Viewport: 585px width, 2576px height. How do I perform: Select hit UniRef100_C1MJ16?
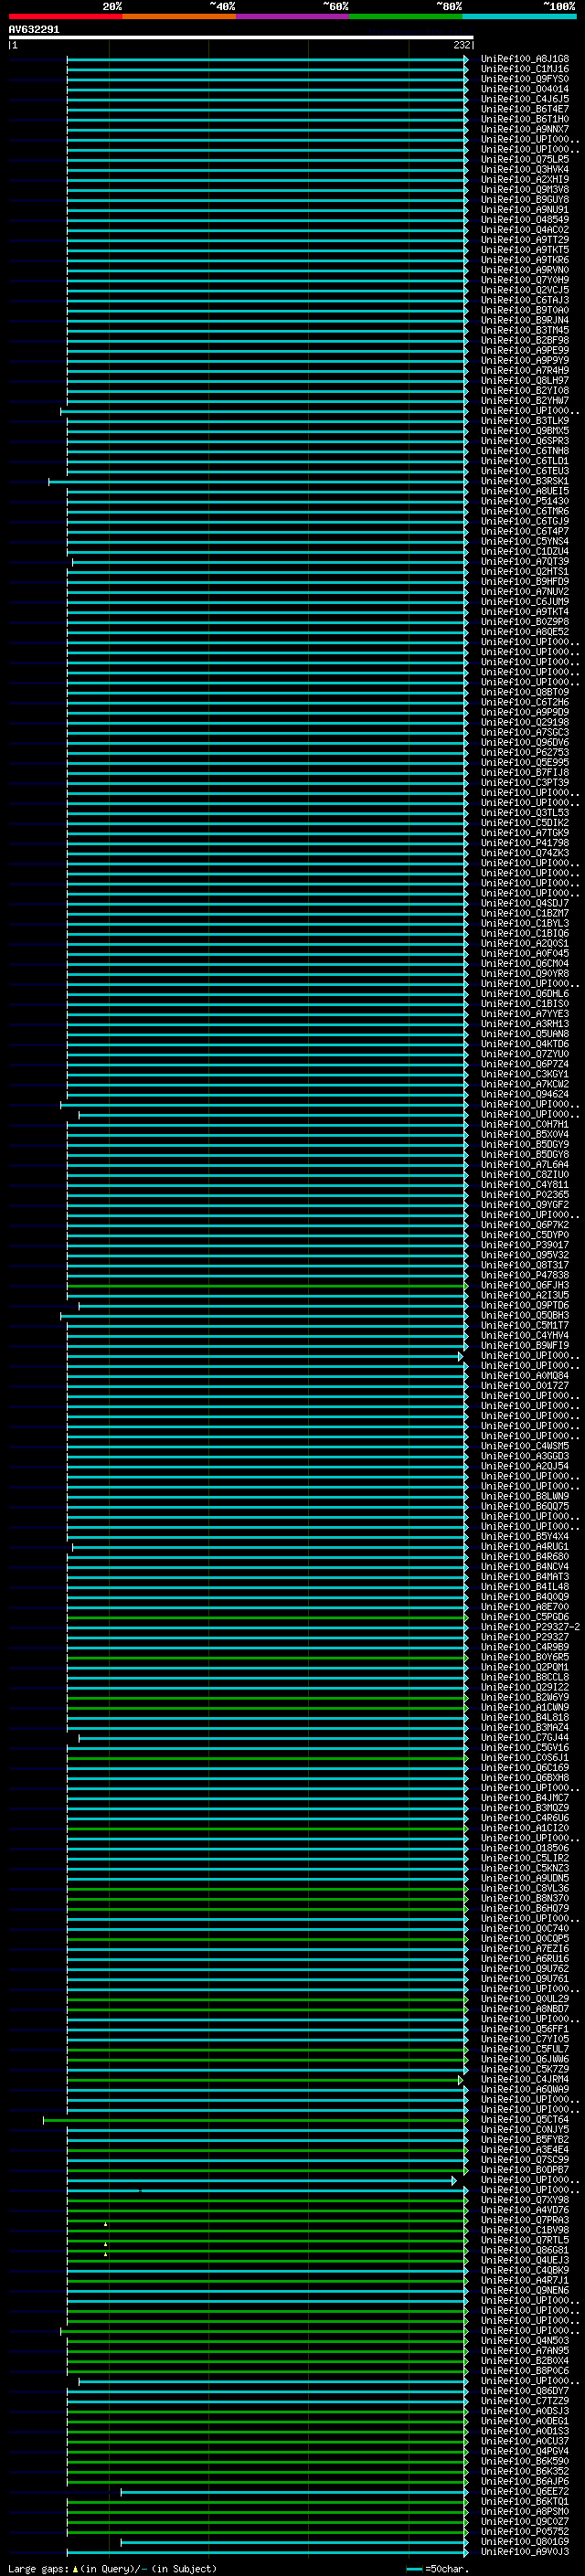[x=524, y=69]
